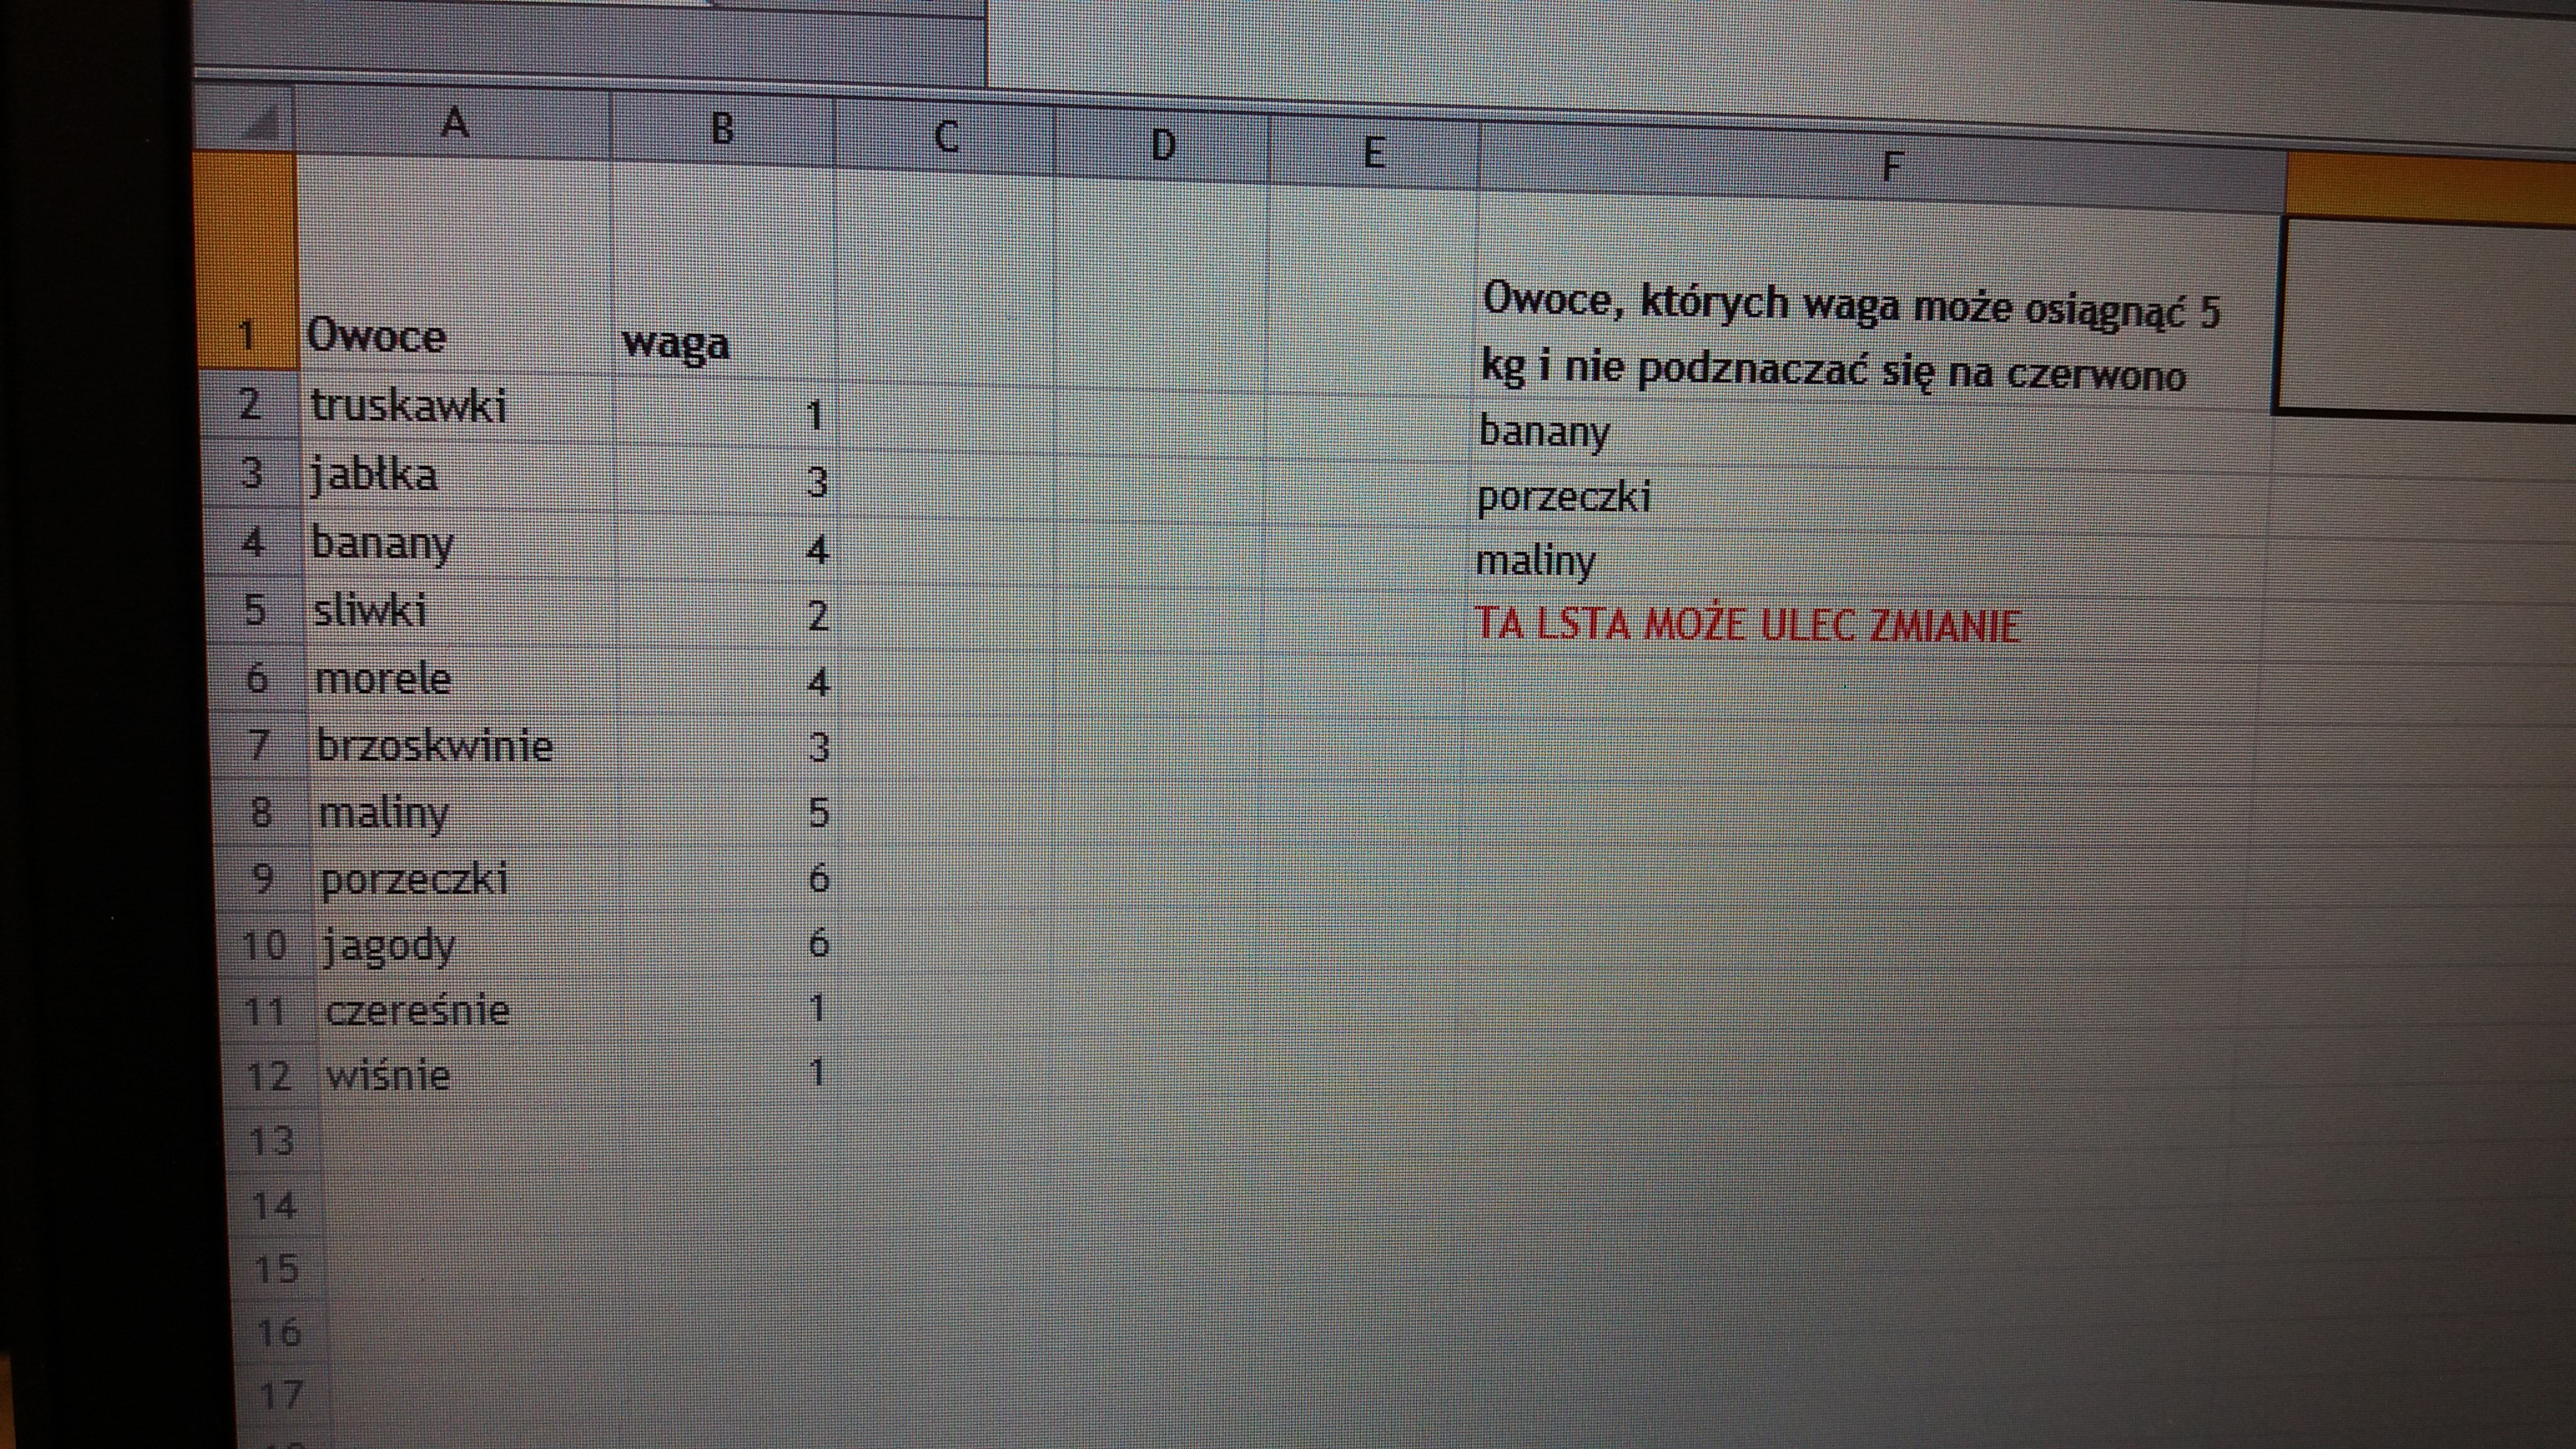Click the weight value for morele
Image resolution: width=2576 pixels, height=1449 pixels.
pyautogui.click(x=729, y=682)
